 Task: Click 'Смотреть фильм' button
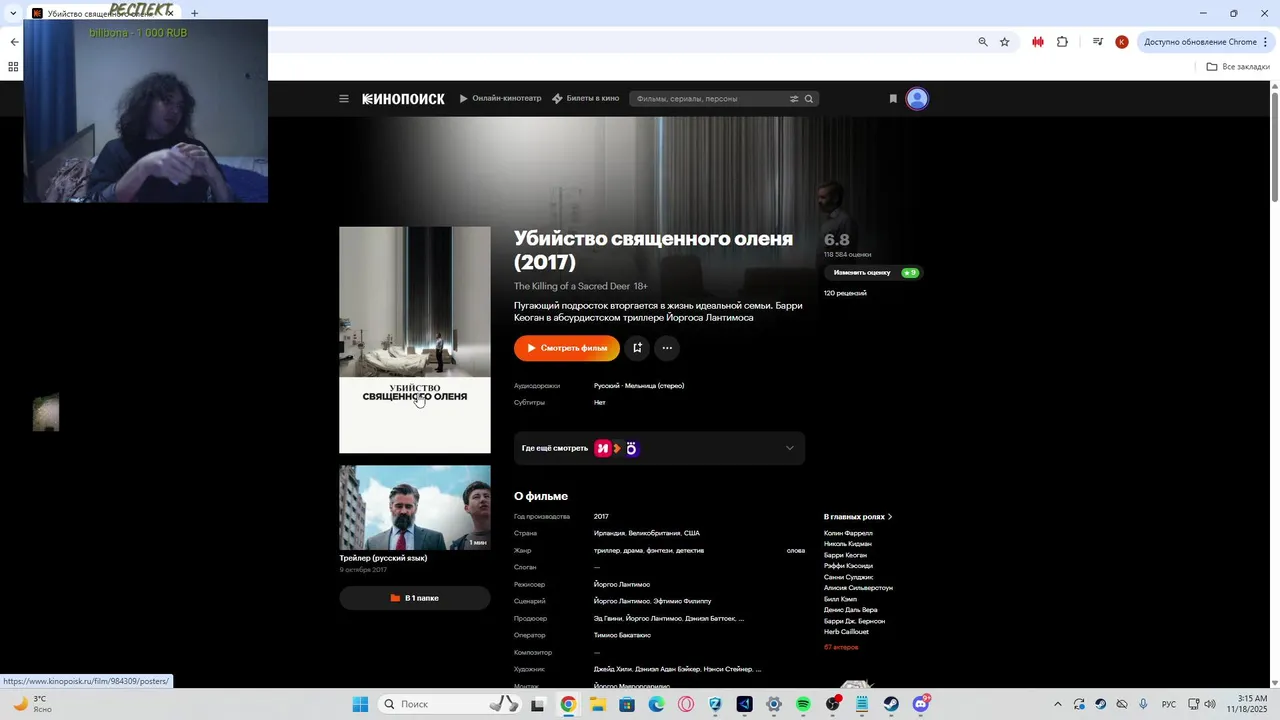pyautogui.click(x=567, y=348)
